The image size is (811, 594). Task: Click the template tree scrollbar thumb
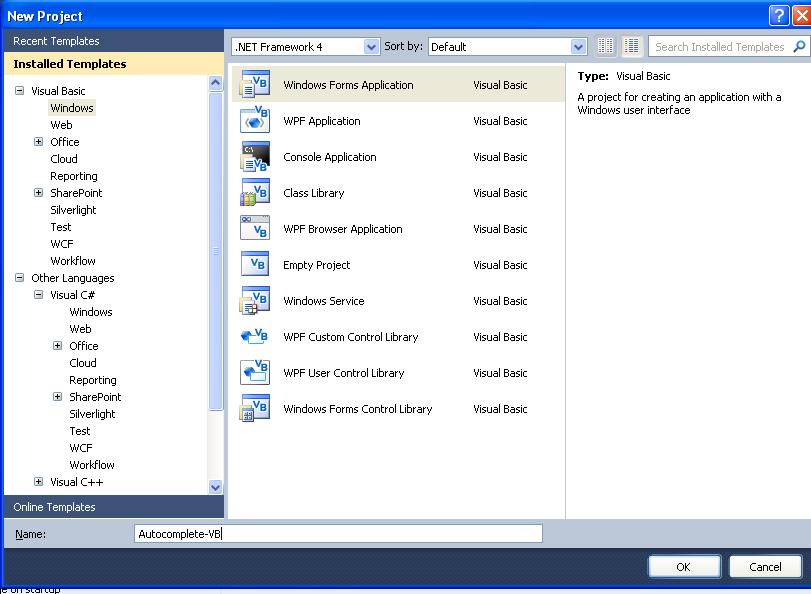pyautogui.click(x=216, y=251)
